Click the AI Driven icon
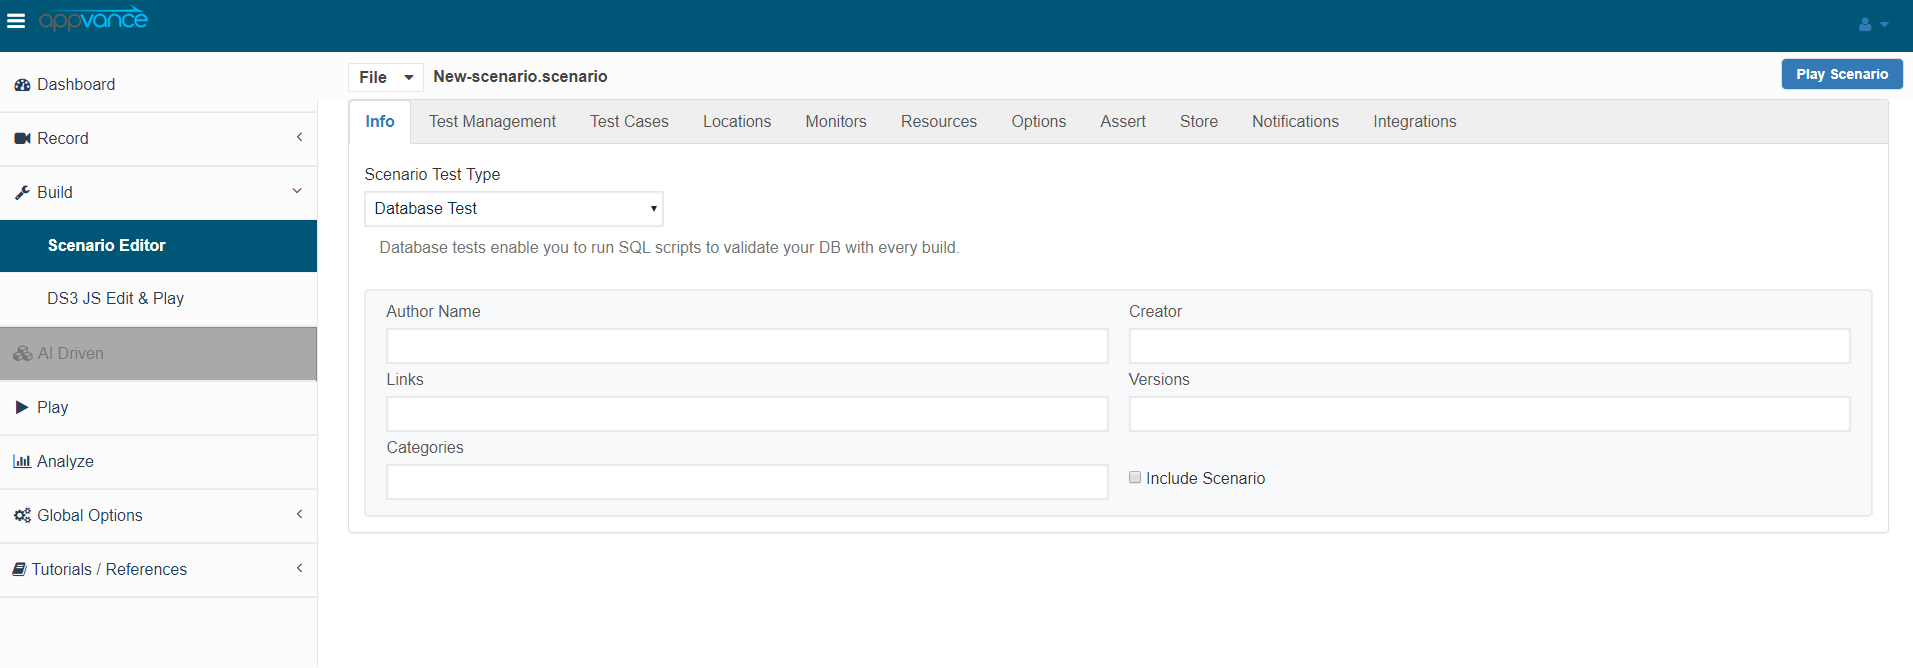Screen dimensions: 1913x668 pyautogui.click(x=22, y=354)
